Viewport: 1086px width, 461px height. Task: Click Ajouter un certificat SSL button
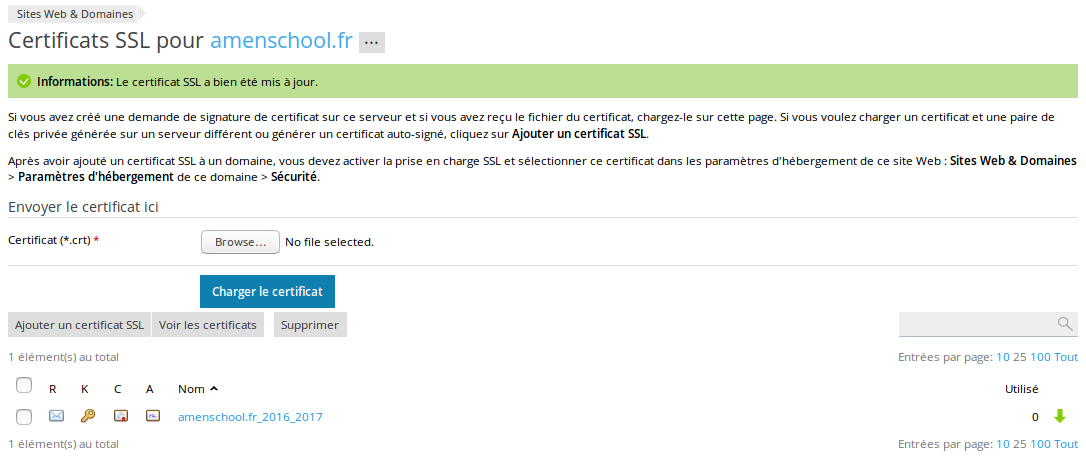point(80,325)
